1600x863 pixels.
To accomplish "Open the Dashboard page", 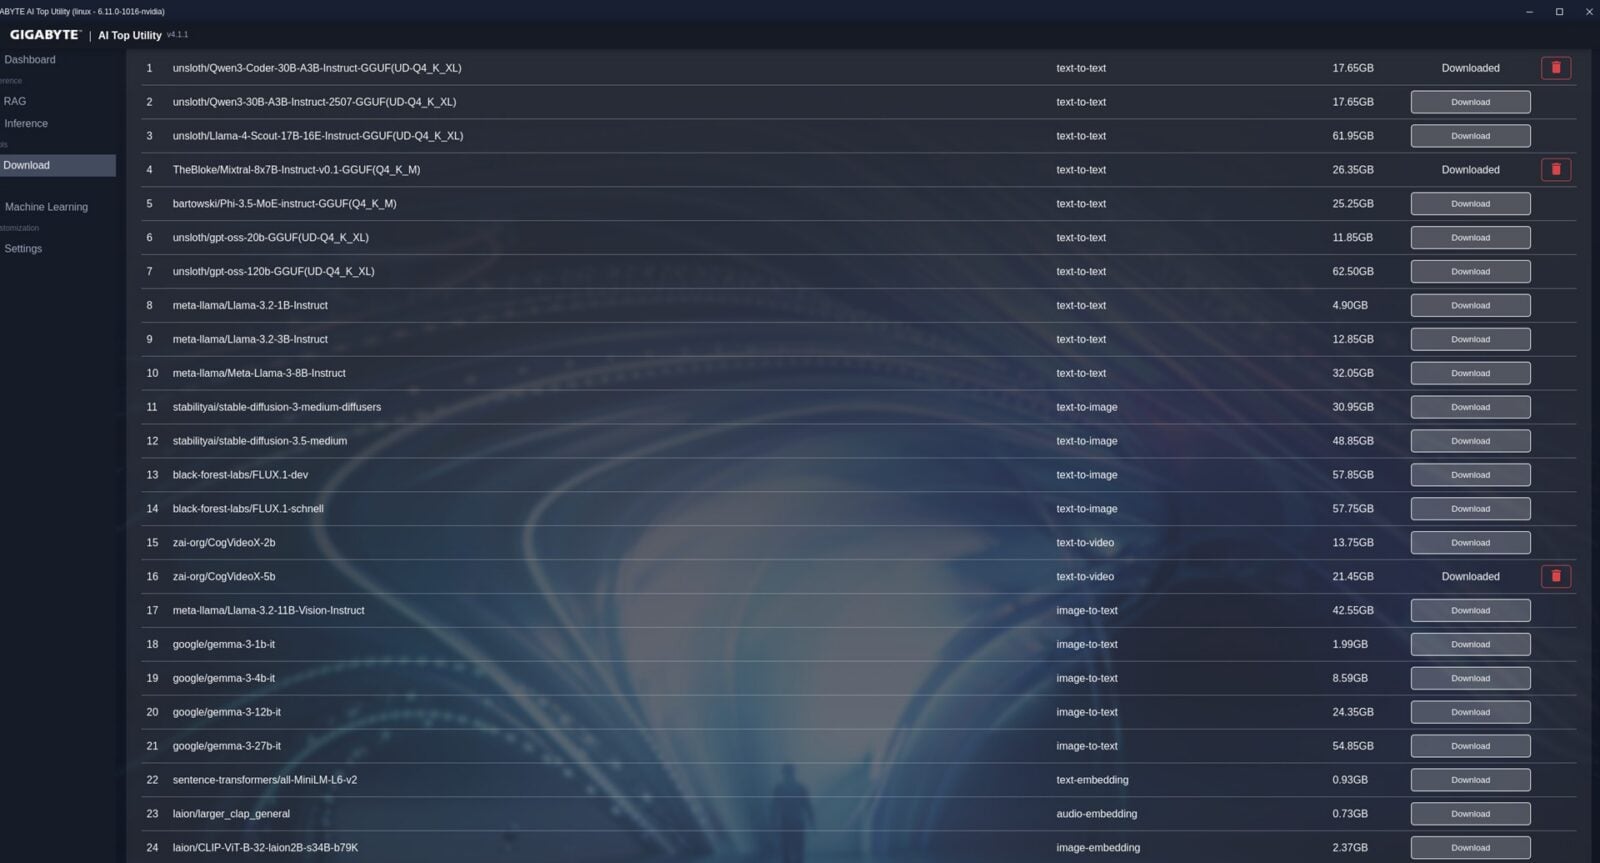I will [30, 60].
